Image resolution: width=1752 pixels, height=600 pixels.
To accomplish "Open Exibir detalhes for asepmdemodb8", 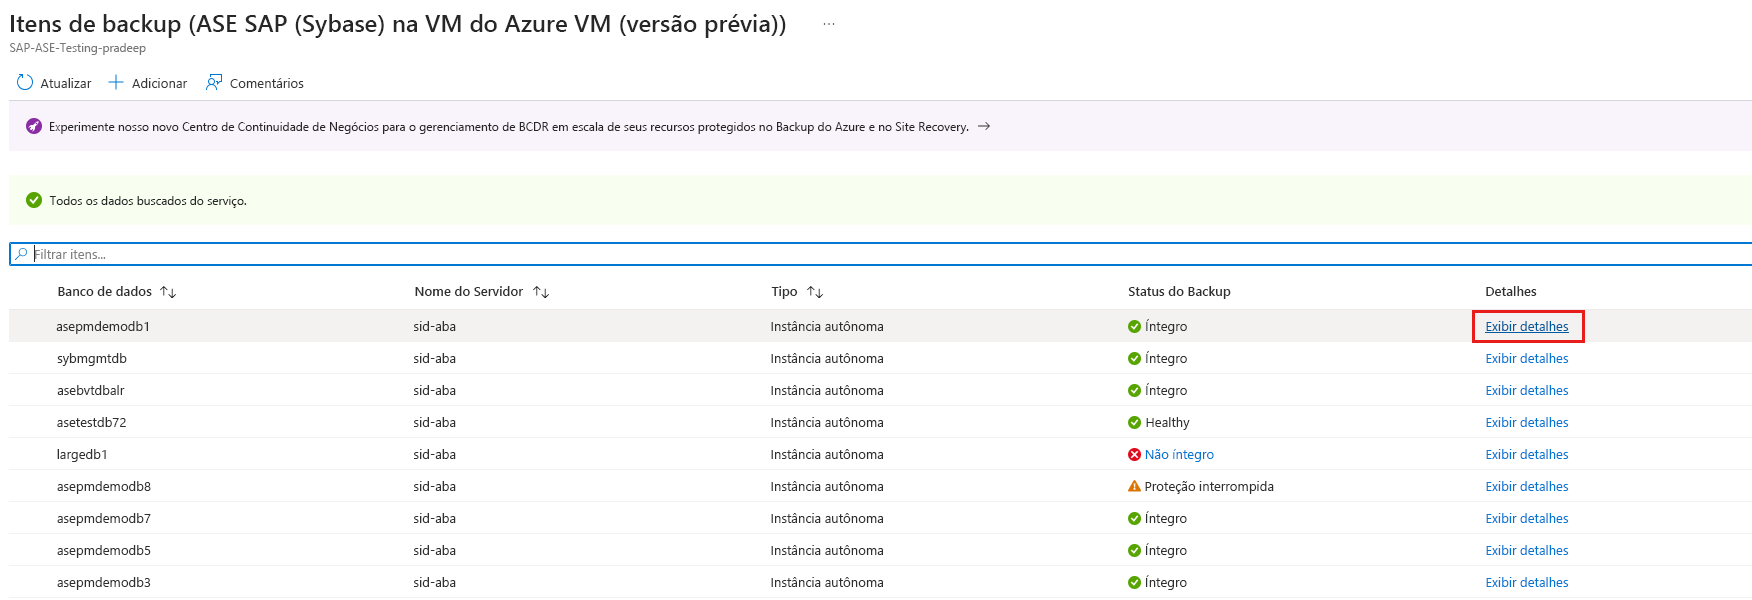I will tap(1527, 486).
